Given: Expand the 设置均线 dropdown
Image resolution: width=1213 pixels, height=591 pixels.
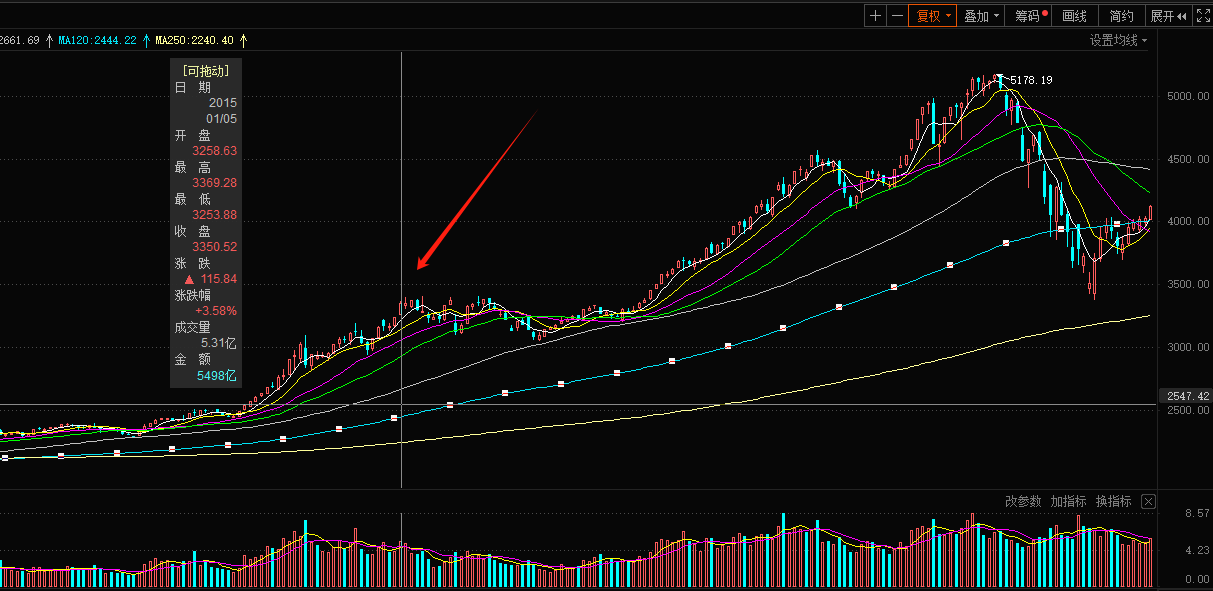Looking at the screenshot, I should (x=1118, y=40).
